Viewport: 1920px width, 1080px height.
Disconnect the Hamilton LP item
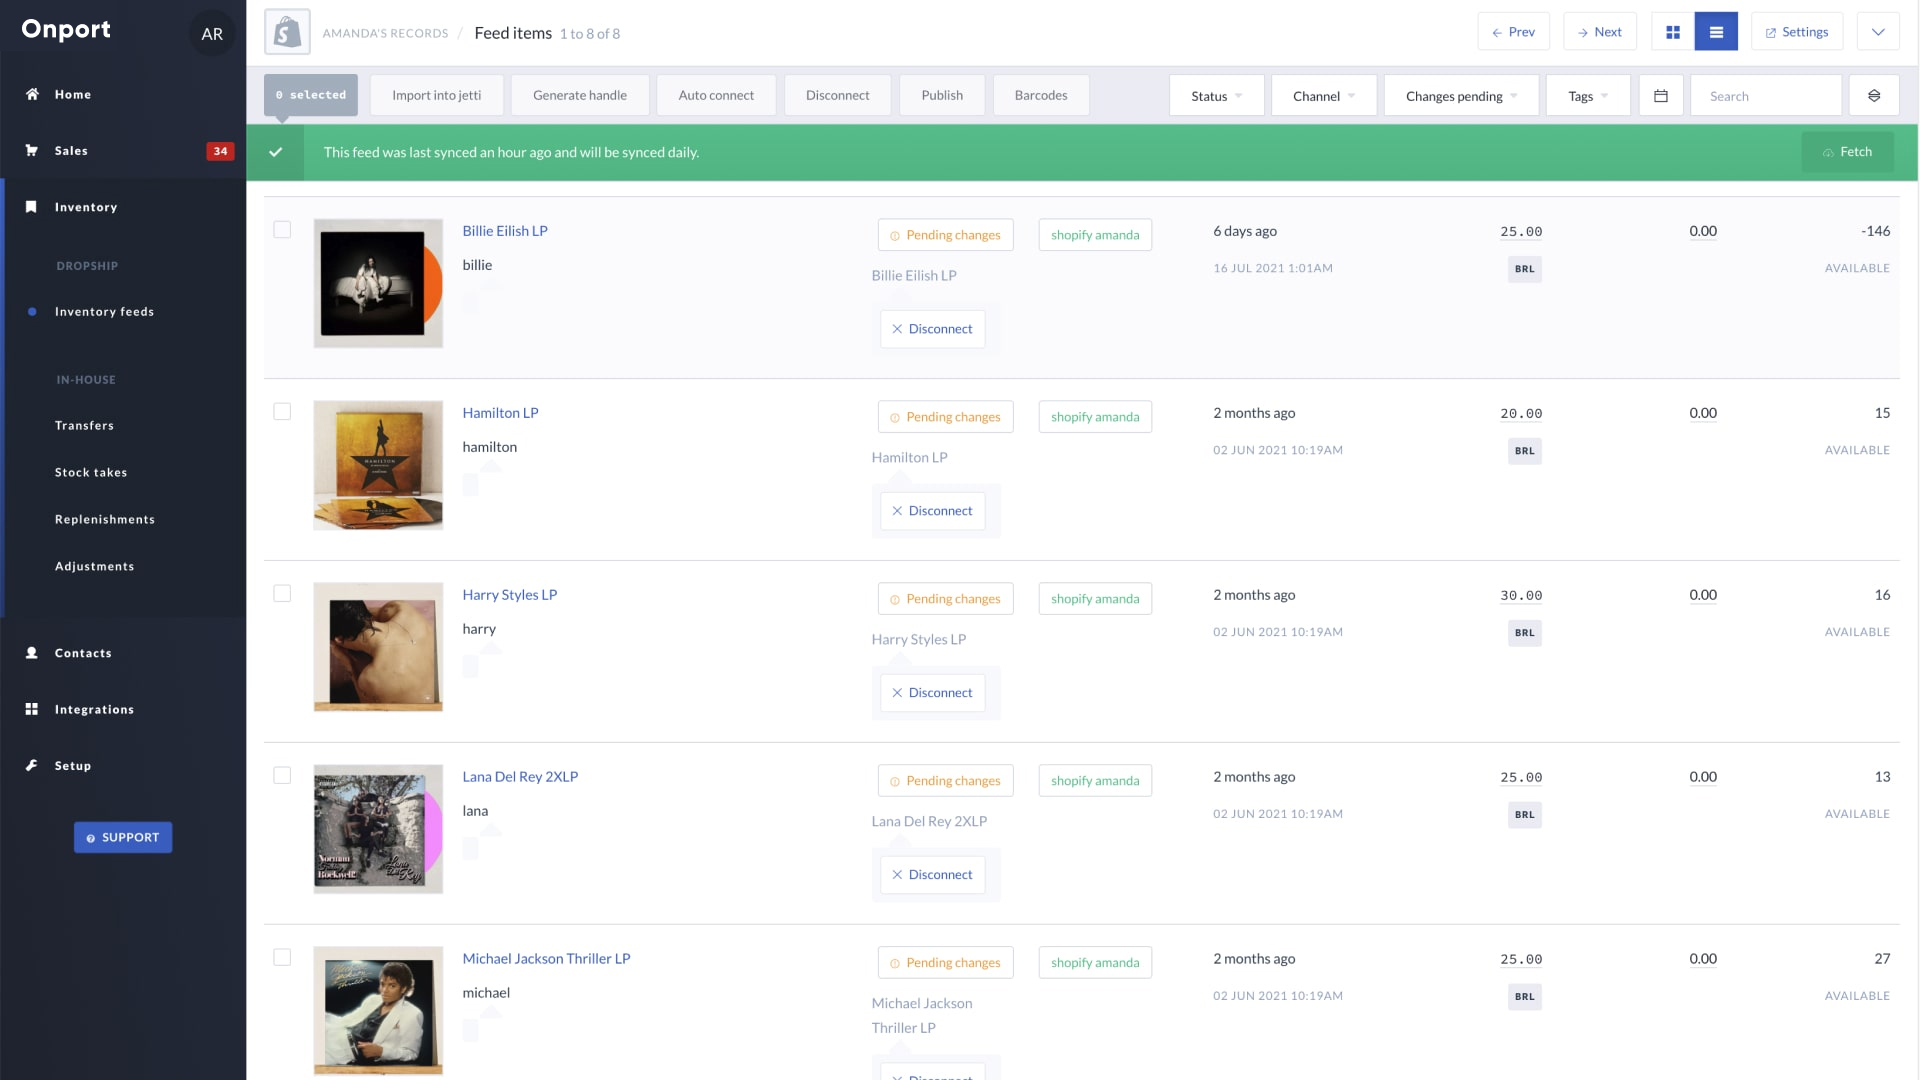pos(932,511)
